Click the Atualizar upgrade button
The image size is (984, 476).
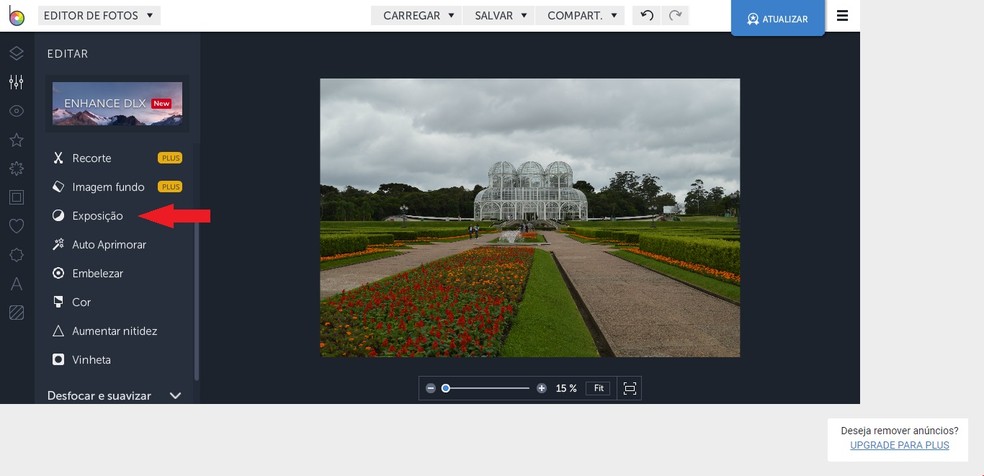778,18
